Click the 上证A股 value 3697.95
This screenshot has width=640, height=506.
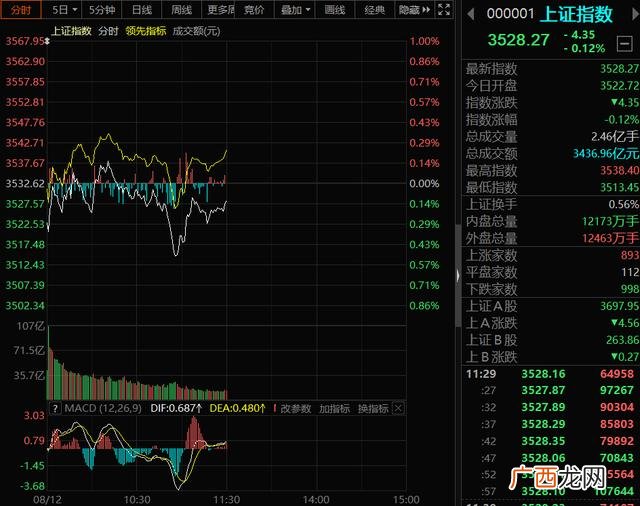tap(619, 306)
